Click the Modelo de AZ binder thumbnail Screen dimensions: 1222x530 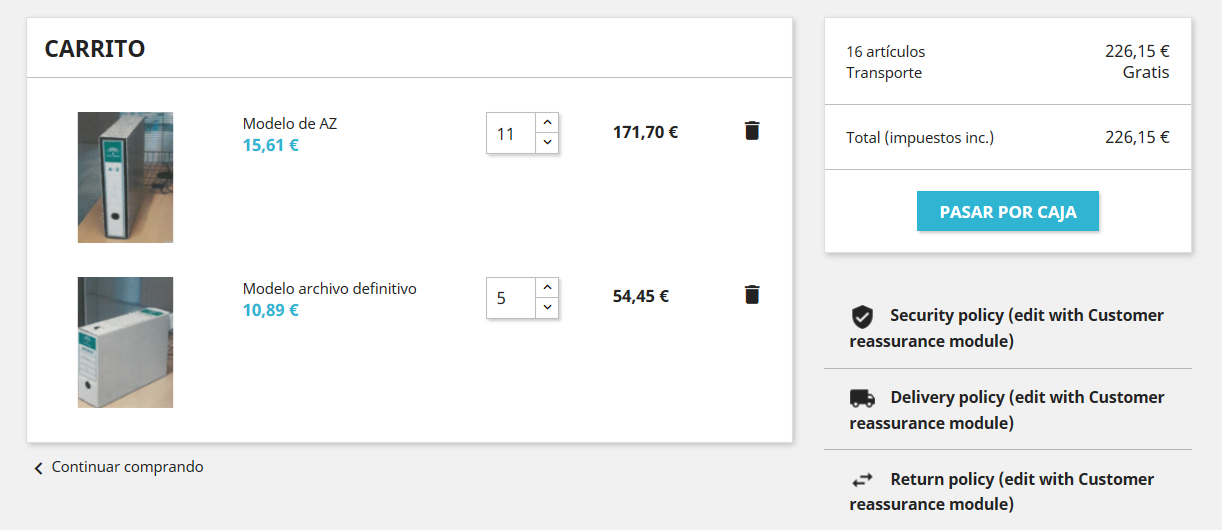point(125,177)
